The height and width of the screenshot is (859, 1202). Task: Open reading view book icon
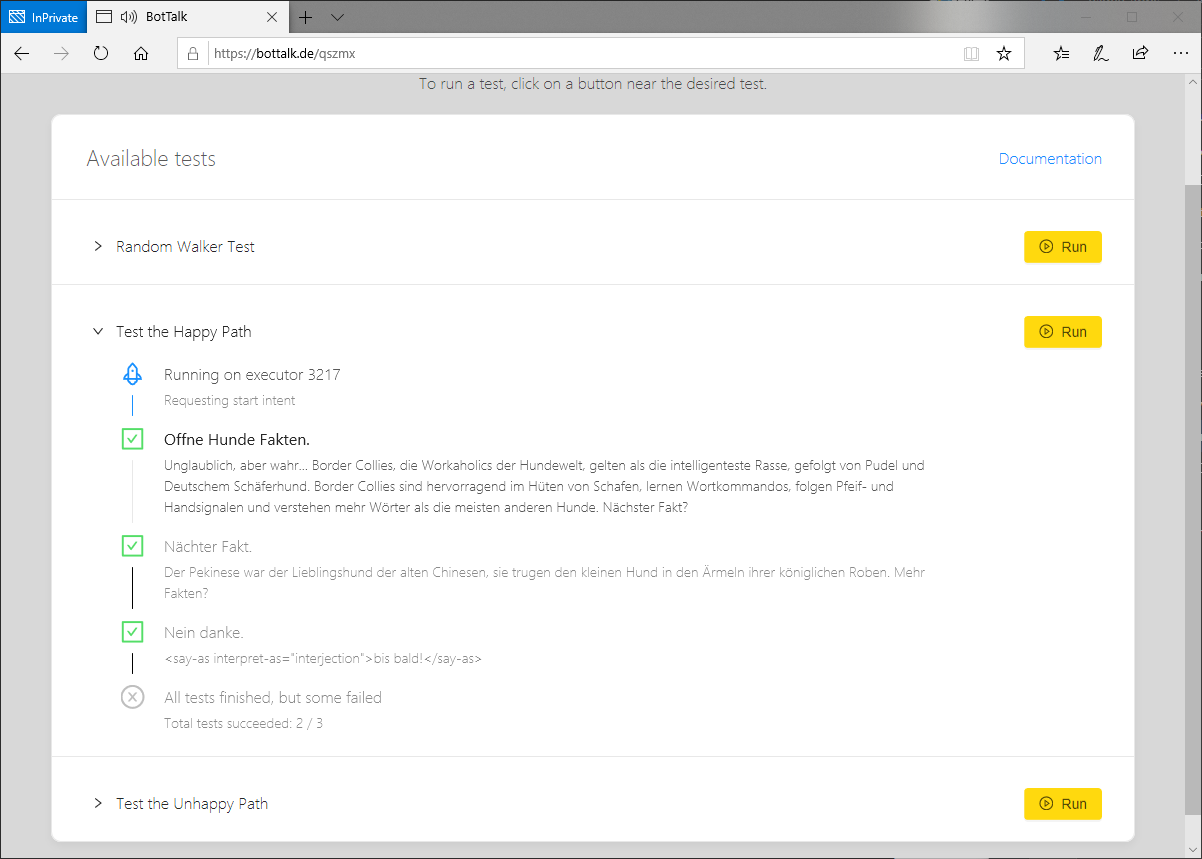click(971, 54)
